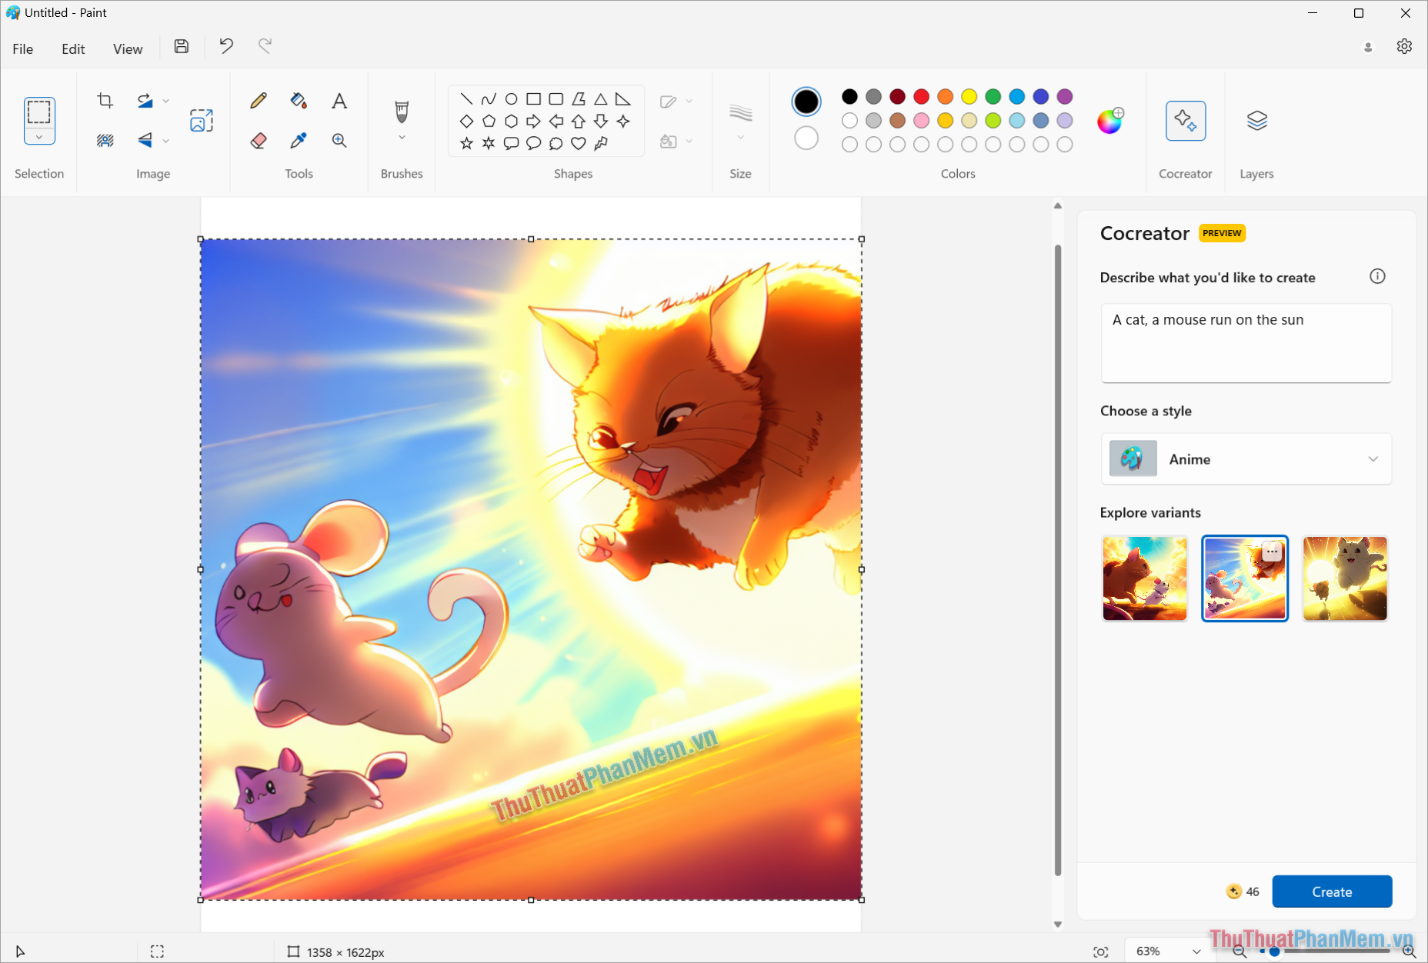Viewport: 1428px width, 963px height.
Task: Open the Layers panel
Action: click(1256, 120)
